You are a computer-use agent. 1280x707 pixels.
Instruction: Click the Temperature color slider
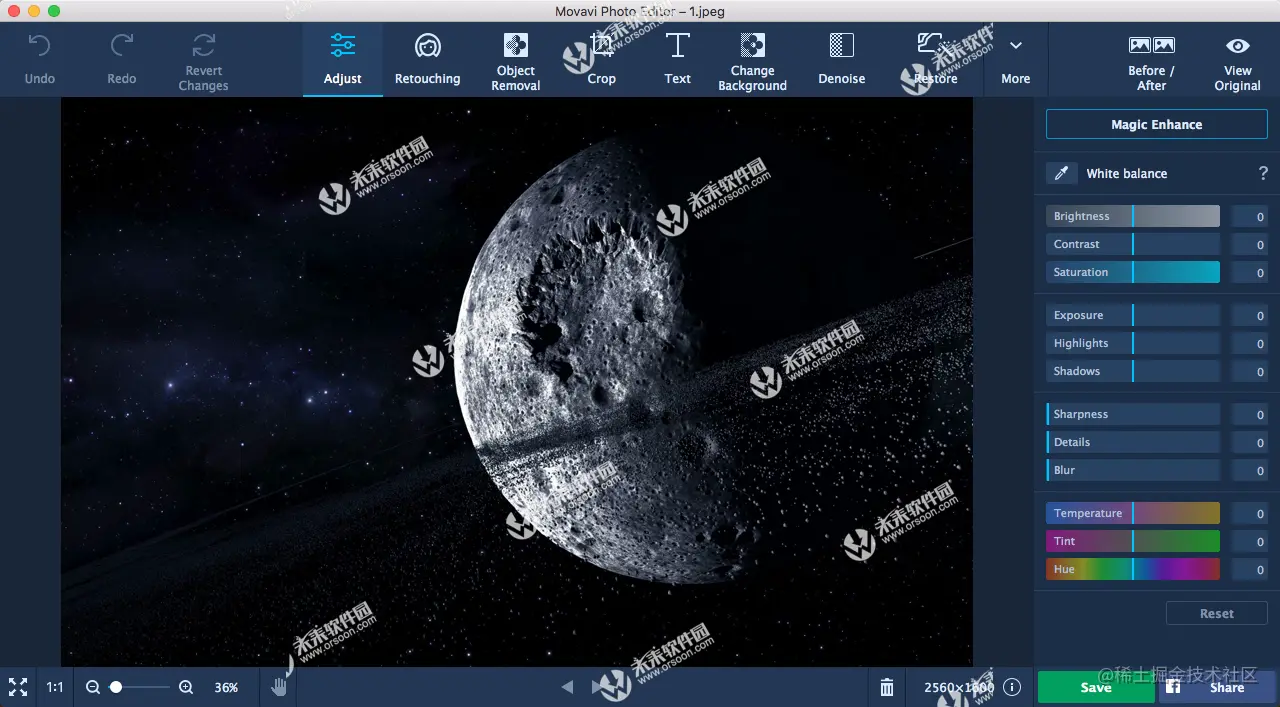tap(1133, 513)
